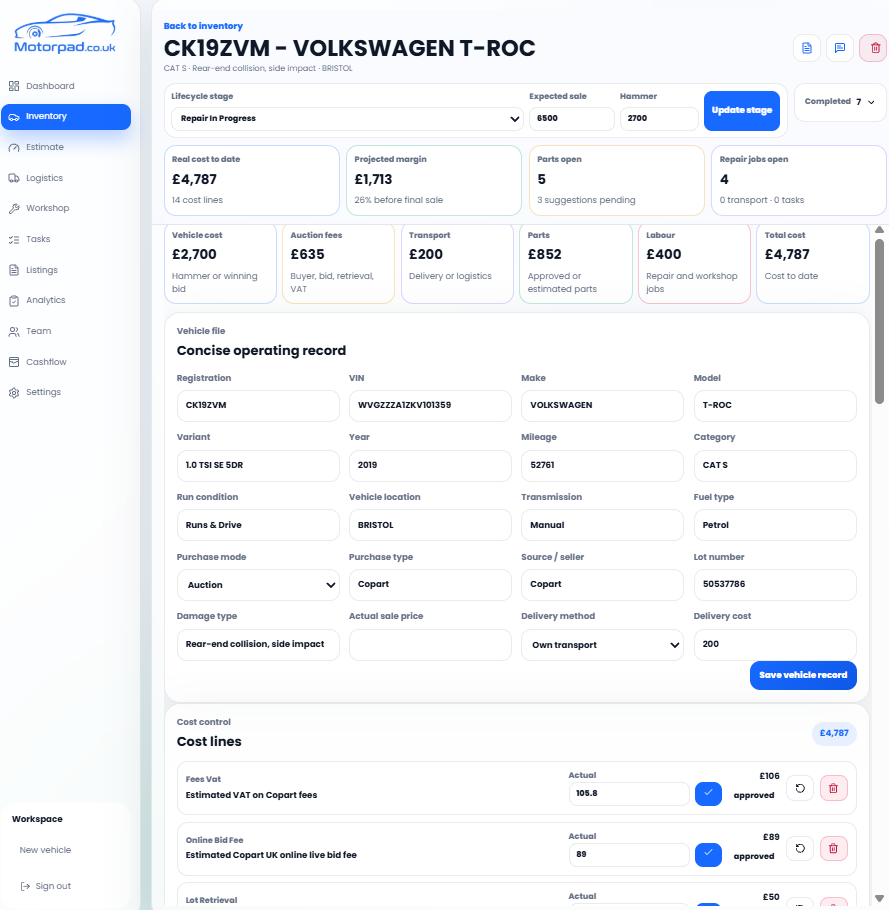The height and width of the screenshot is (910, 889).
Task: Click the Motorpad.co.uk logo
Action: (65, 34)
